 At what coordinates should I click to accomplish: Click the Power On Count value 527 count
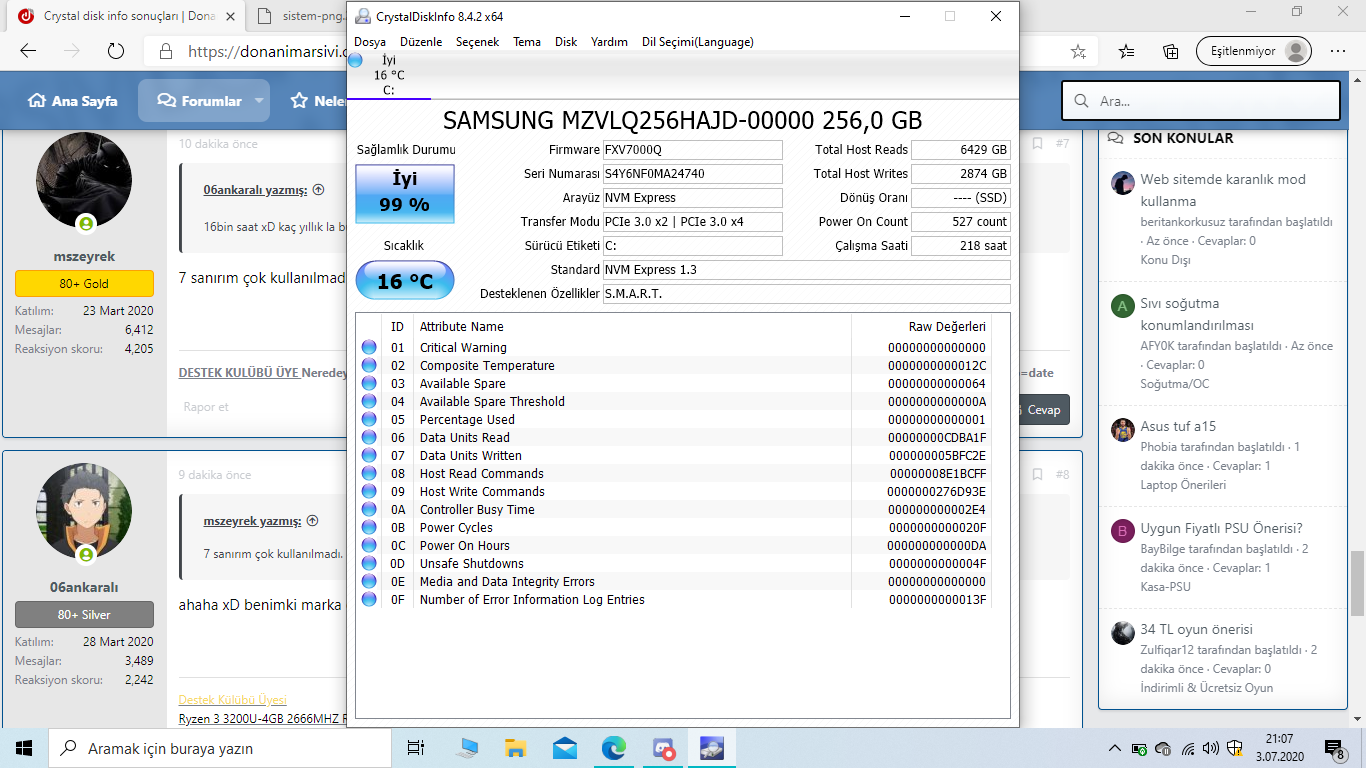(x=960, y=222)
